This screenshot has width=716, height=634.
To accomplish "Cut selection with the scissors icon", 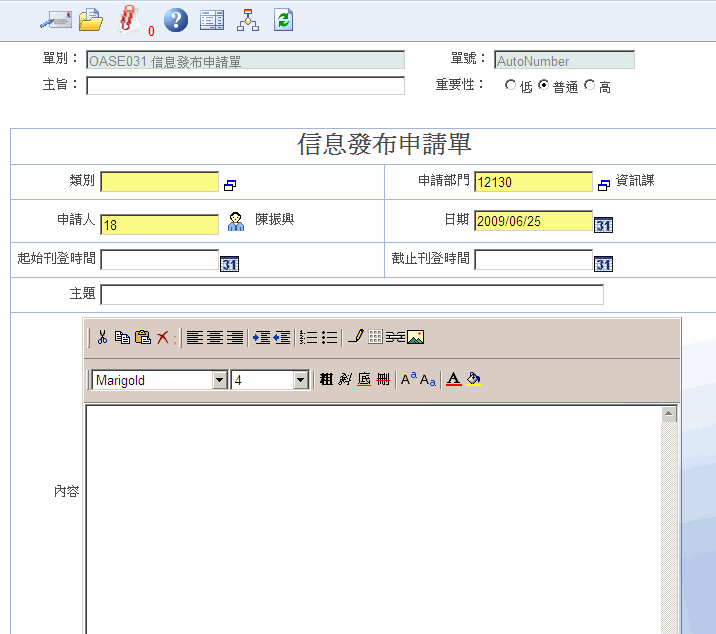I will coord(102,338).
